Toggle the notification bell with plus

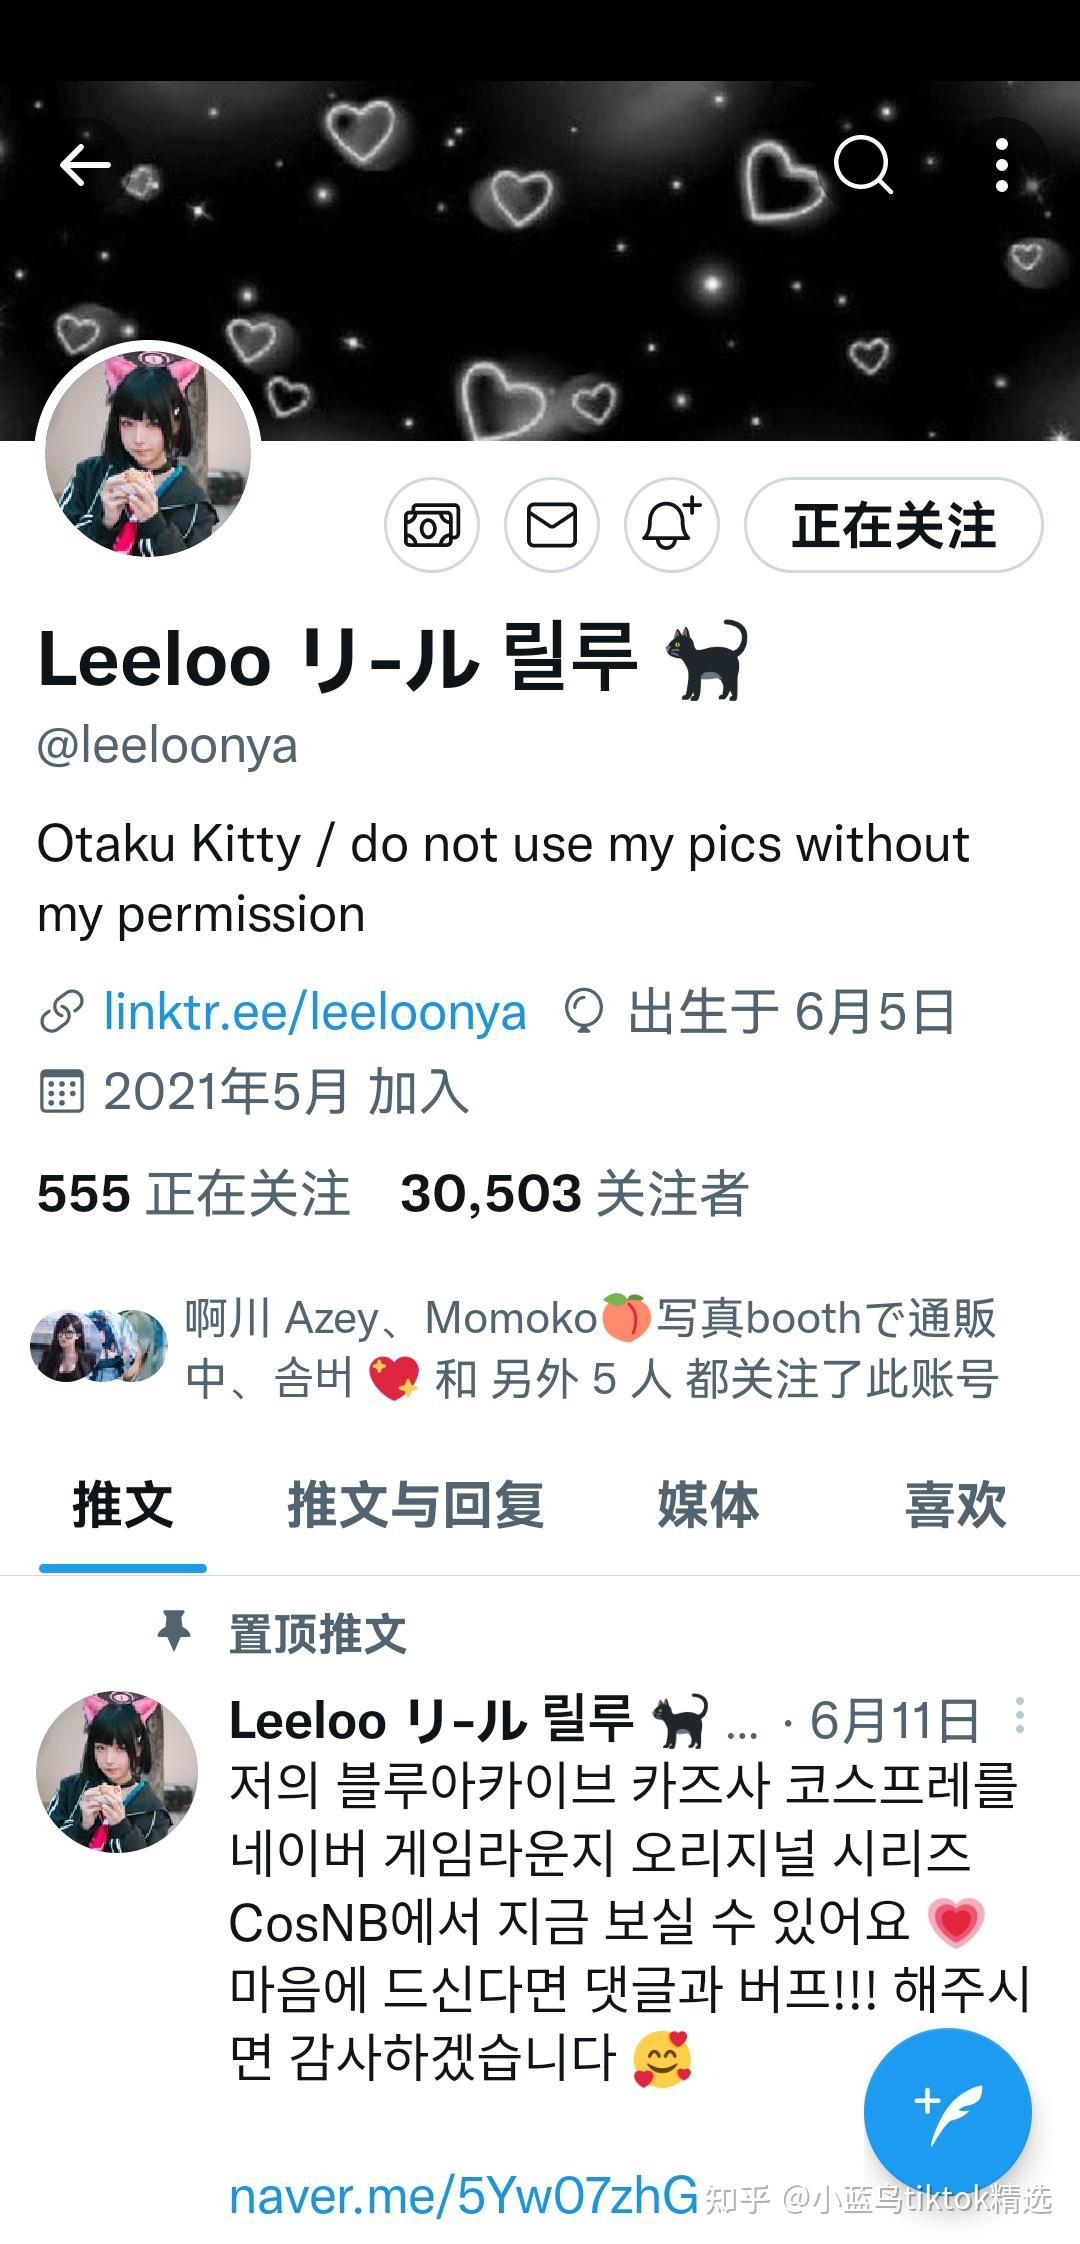(672, 525)
